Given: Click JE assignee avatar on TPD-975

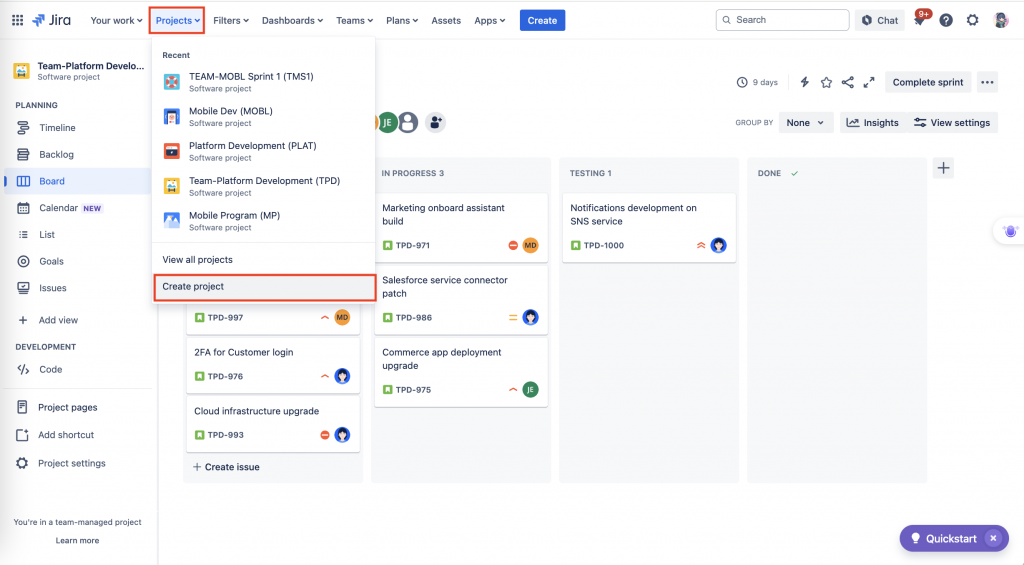Looking at the screenshot, I should (530, 389).
